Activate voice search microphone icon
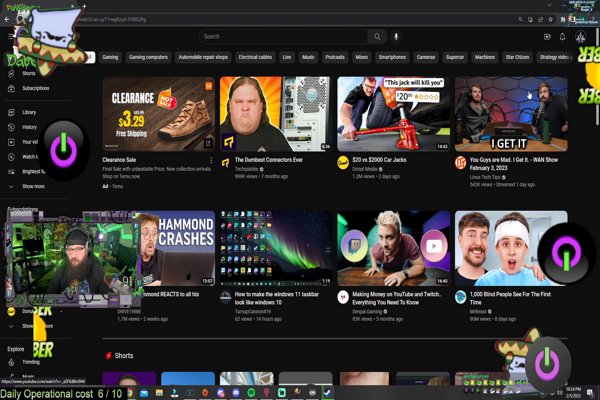 pyautogui.click(x=396, y=37)
